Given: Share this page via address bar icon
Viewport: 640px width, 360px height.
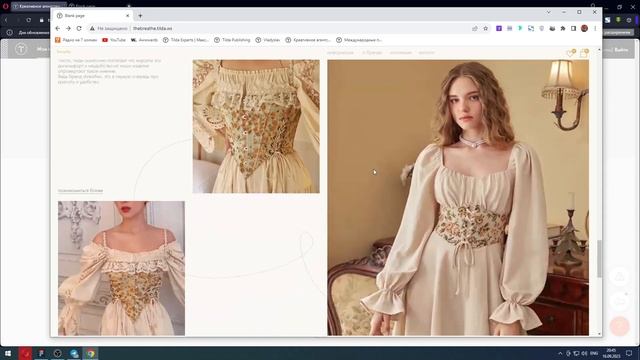Looking at the screenshot, I should 475,29.
